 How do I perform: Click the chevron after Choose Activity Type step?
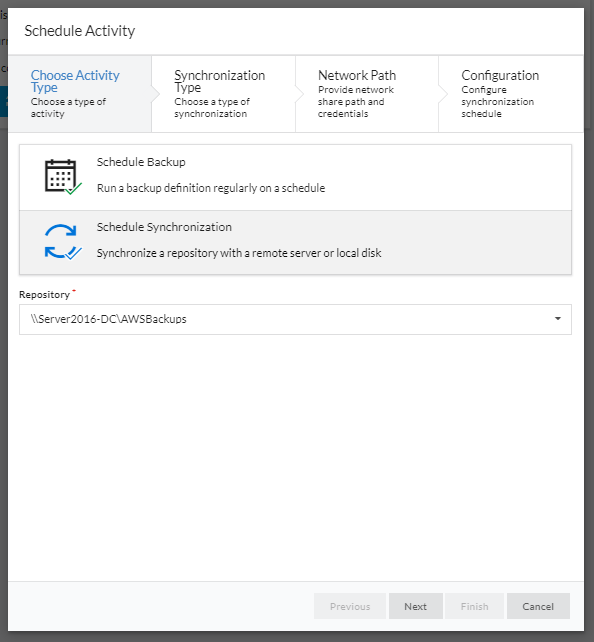[x=156, y=94]
